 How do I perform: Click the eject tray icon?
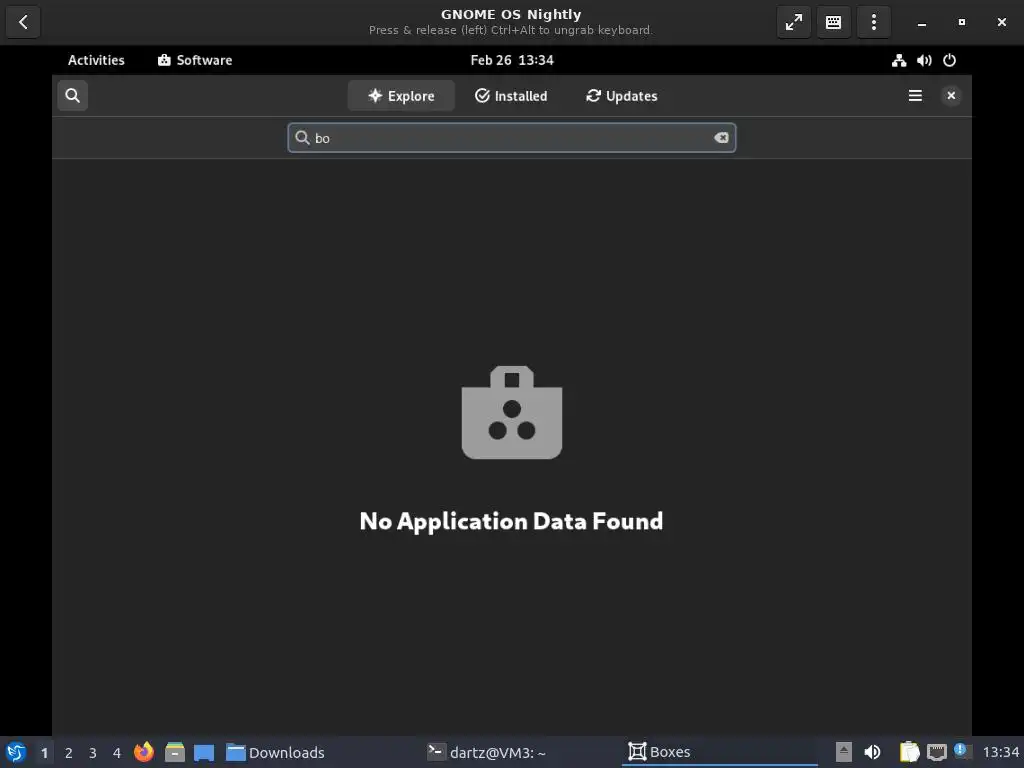844,752
